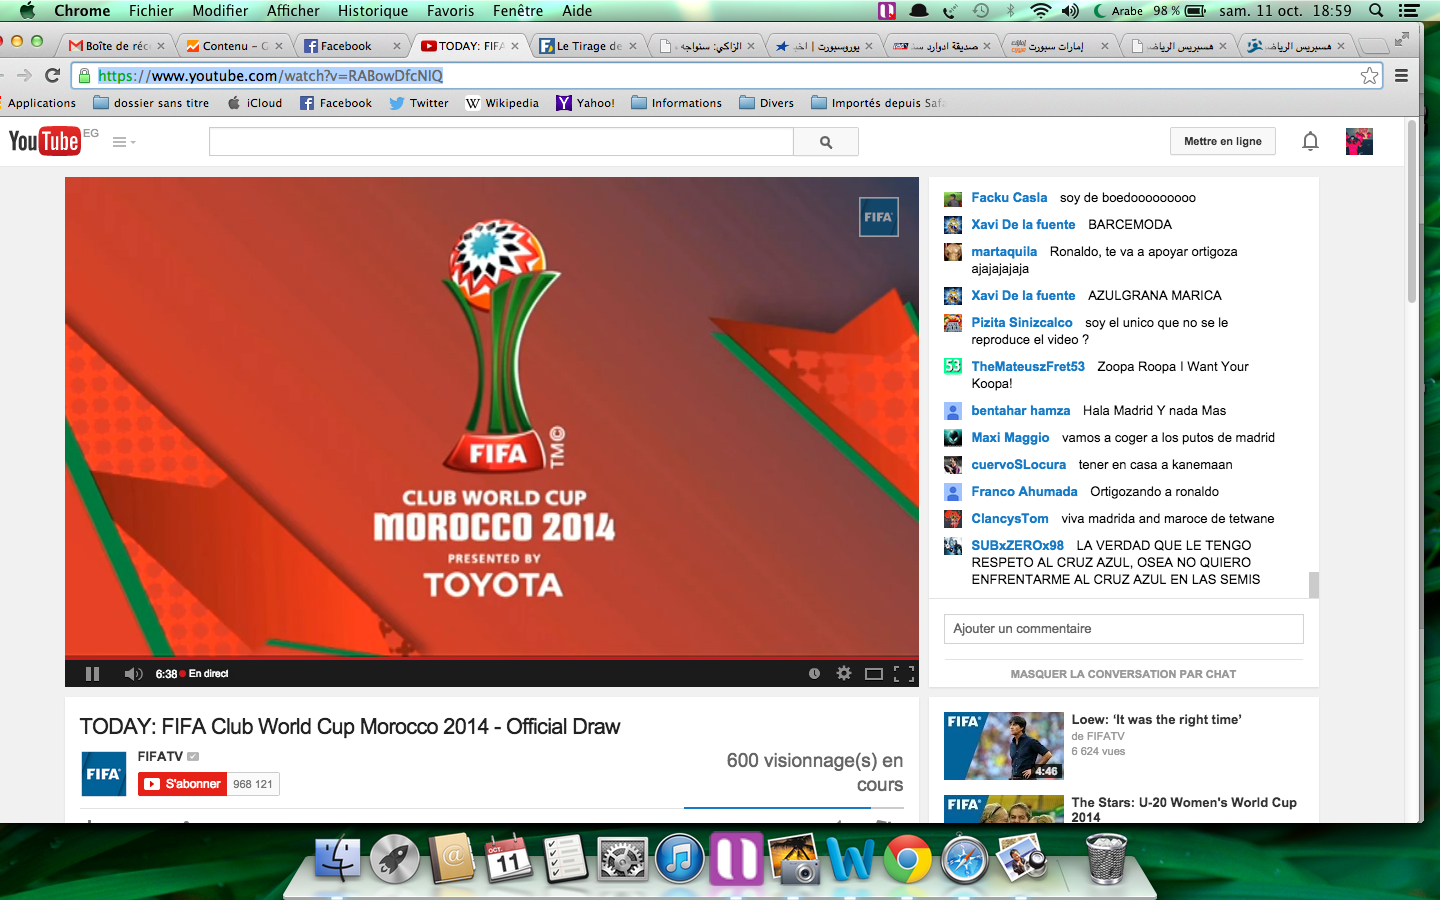Click the video progress bar
The height and width of the screenshot is (900, 1440).
pos(492,658)
